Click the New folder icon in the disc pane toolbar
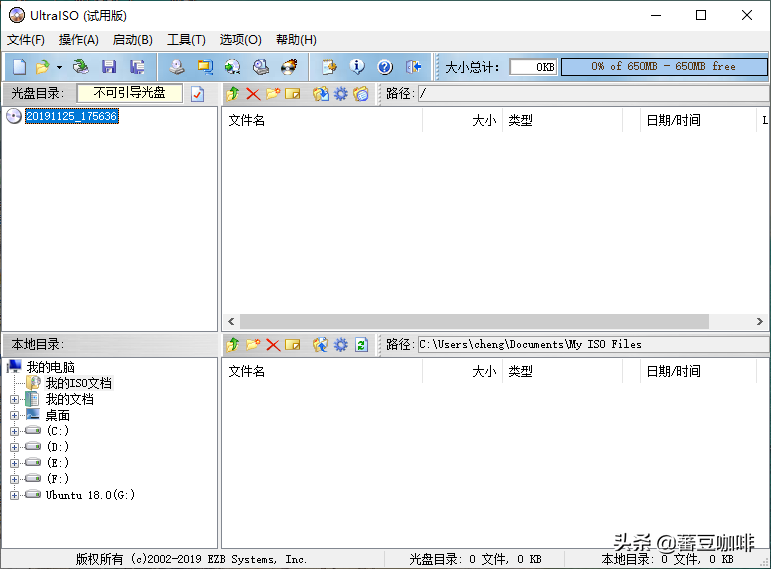The height and width of the screenshot is (569, 771). [x=273, y=93]
